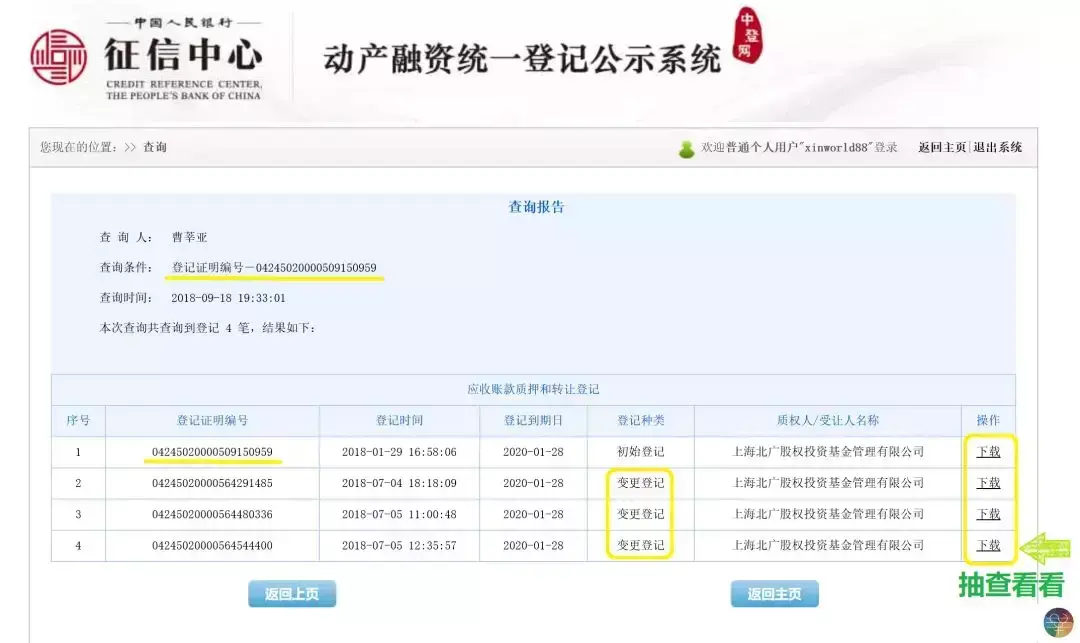Image resolution: width=1080 pixels, height=643 pixels.
Task: Click 下载 for registration row 2
Action: pos(988,483)
